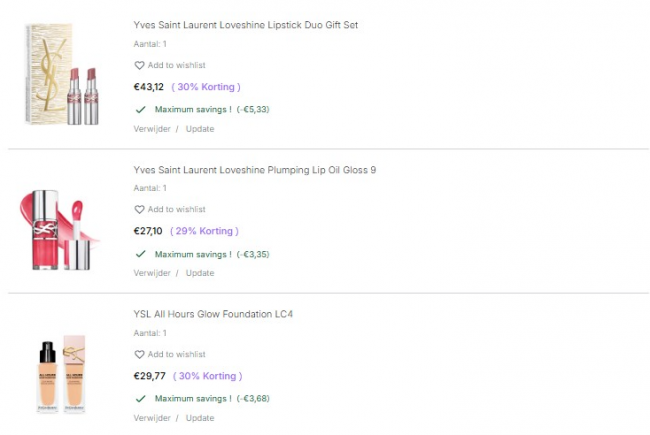
Task: Open the YSL All Hours Glow Foundation LC4 title
Action: (x=213, y=314)
